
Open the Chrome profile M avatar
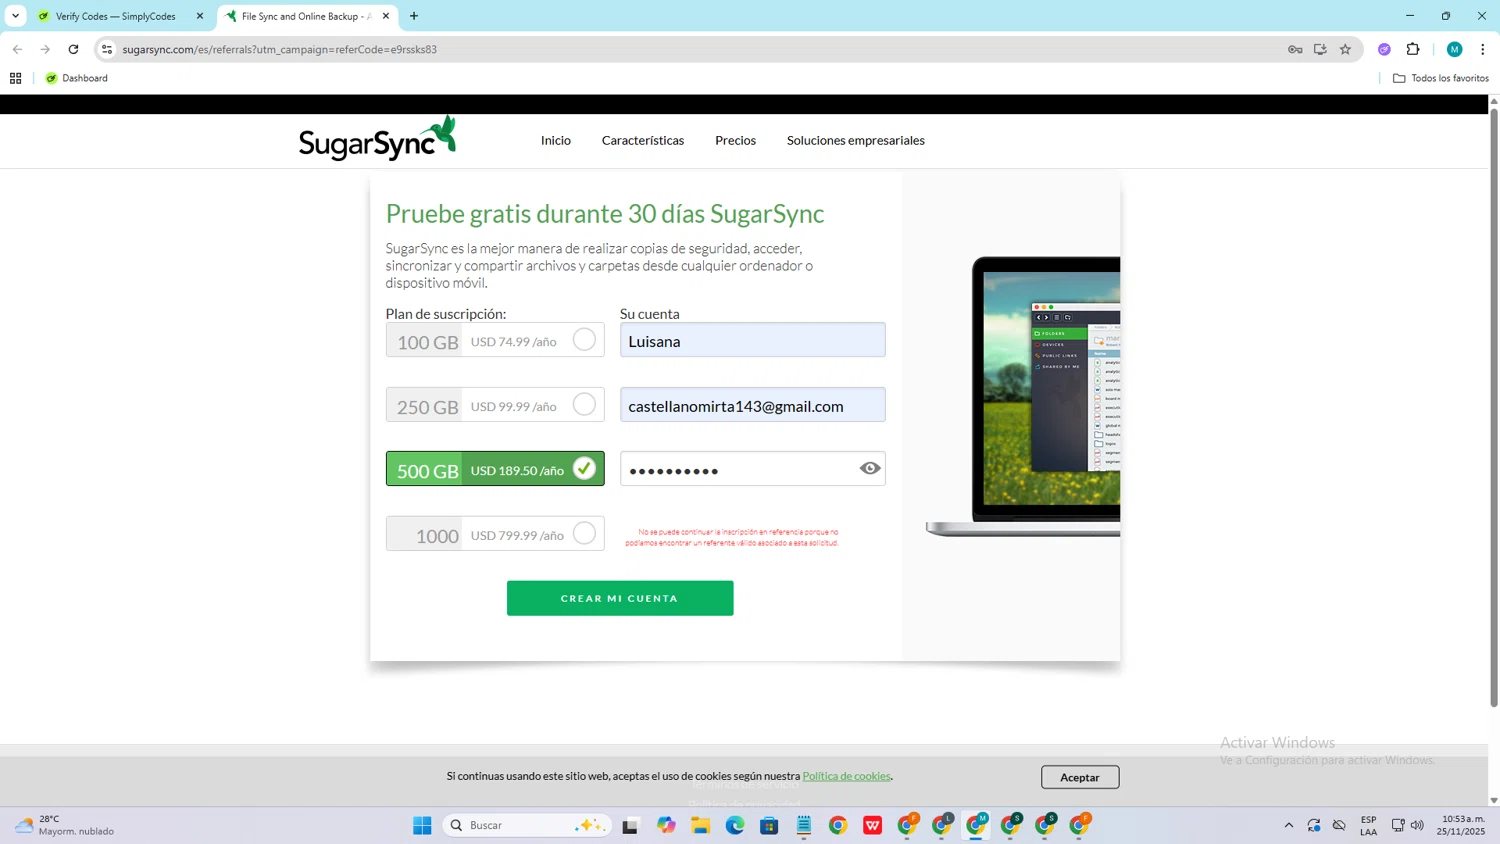(x=1455, y=49)
